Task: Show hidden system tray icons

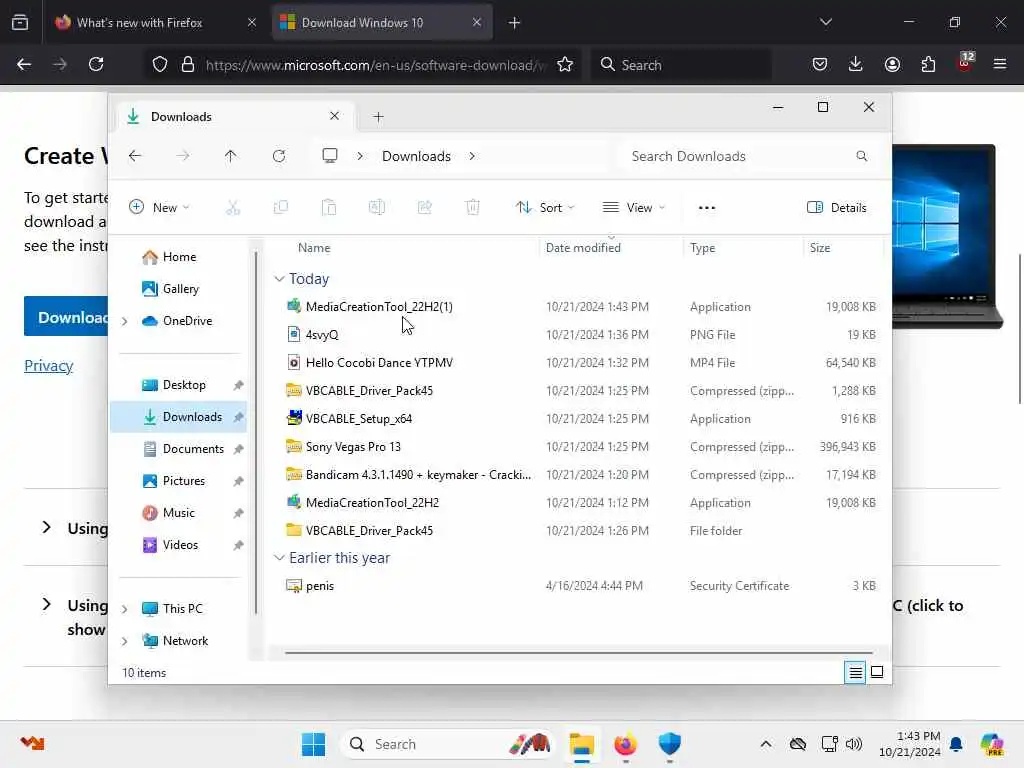Action: (x=766, y=744)
